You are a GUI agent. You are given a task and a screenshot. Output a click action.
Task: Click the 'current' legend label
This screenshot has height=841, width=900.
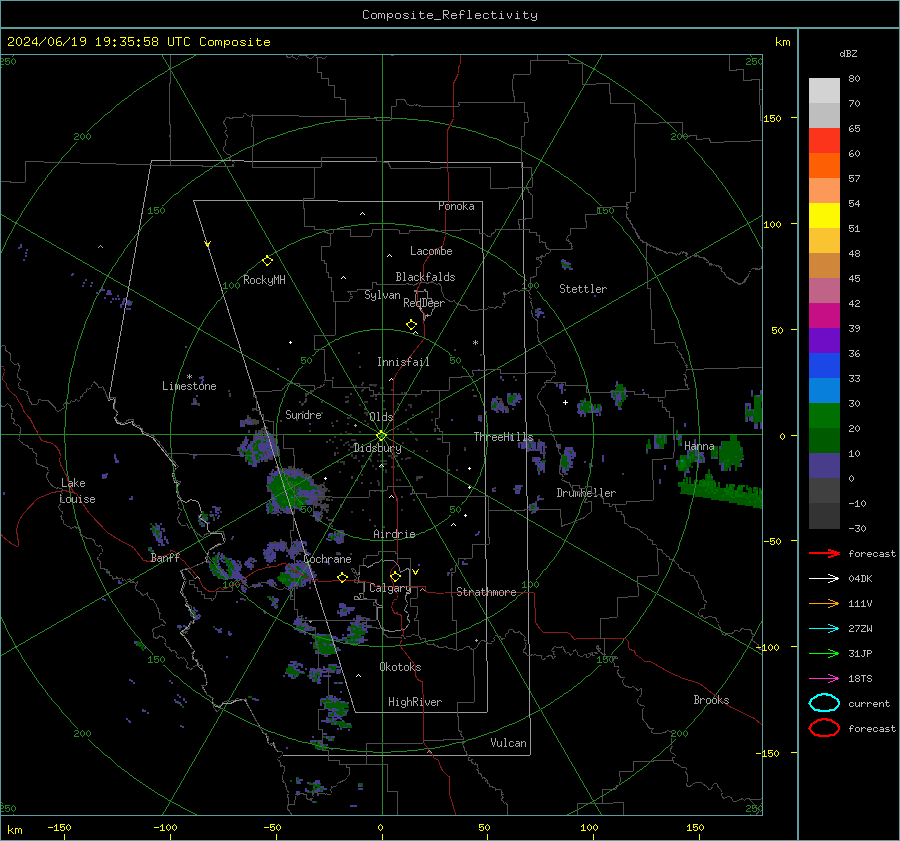coord(869,703)
